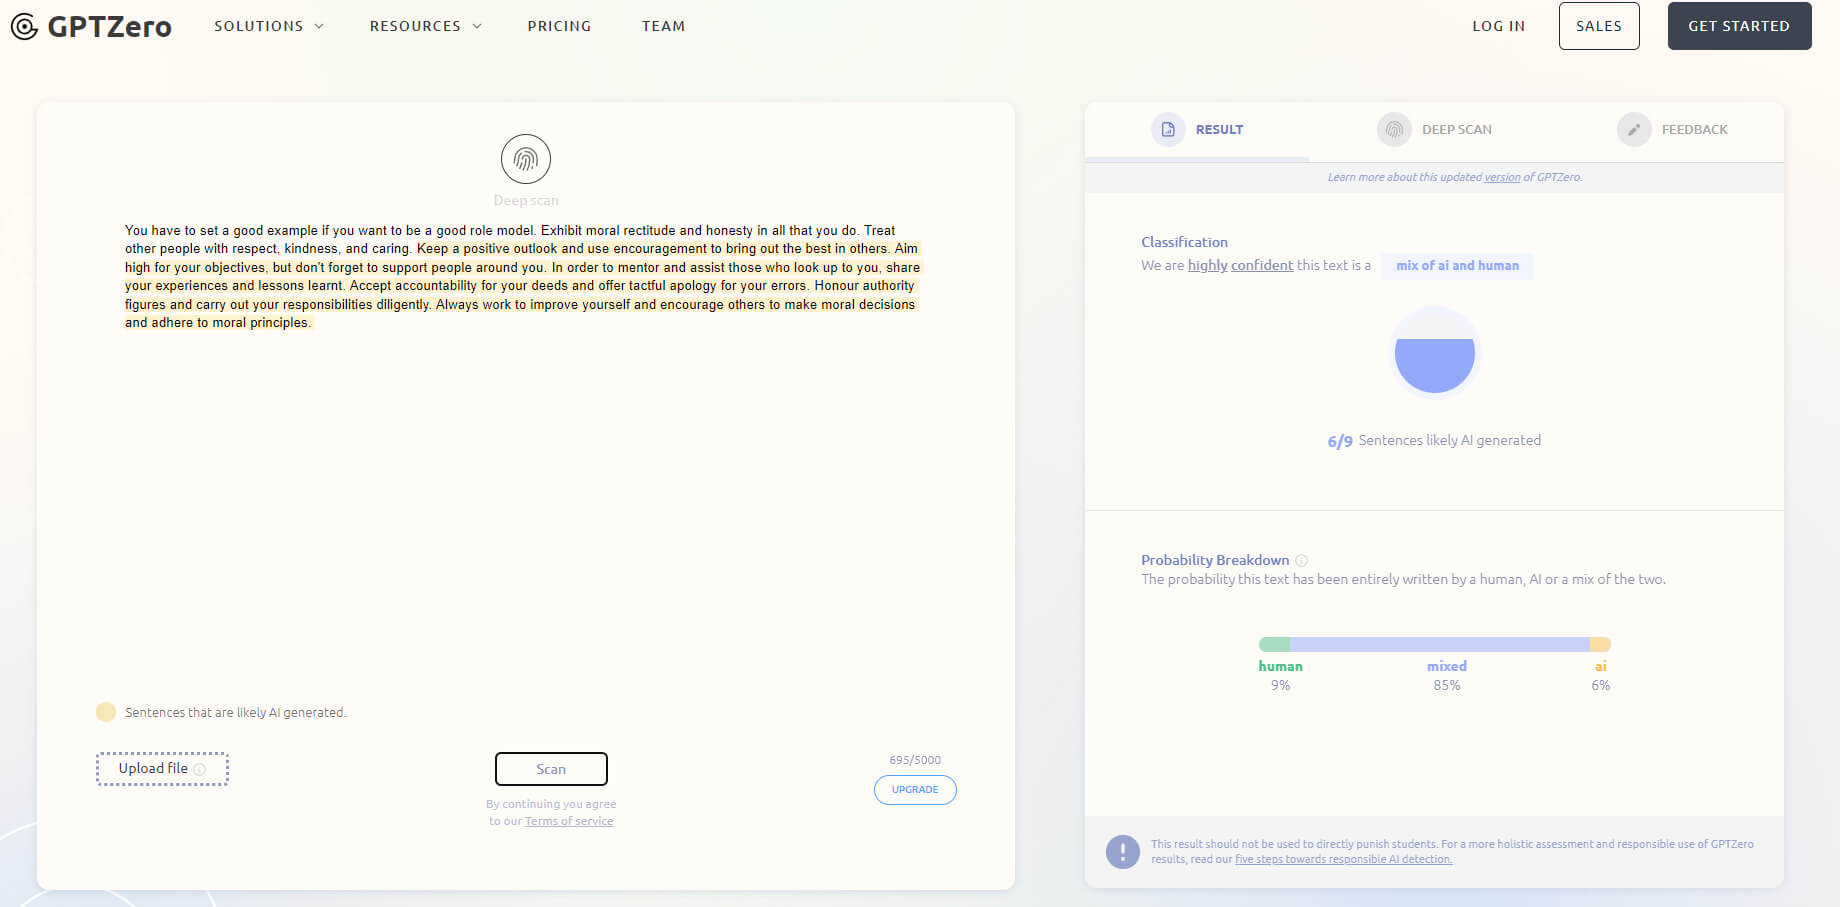
Task: Click the Upgrade button
Action: [x=915, y=790]
